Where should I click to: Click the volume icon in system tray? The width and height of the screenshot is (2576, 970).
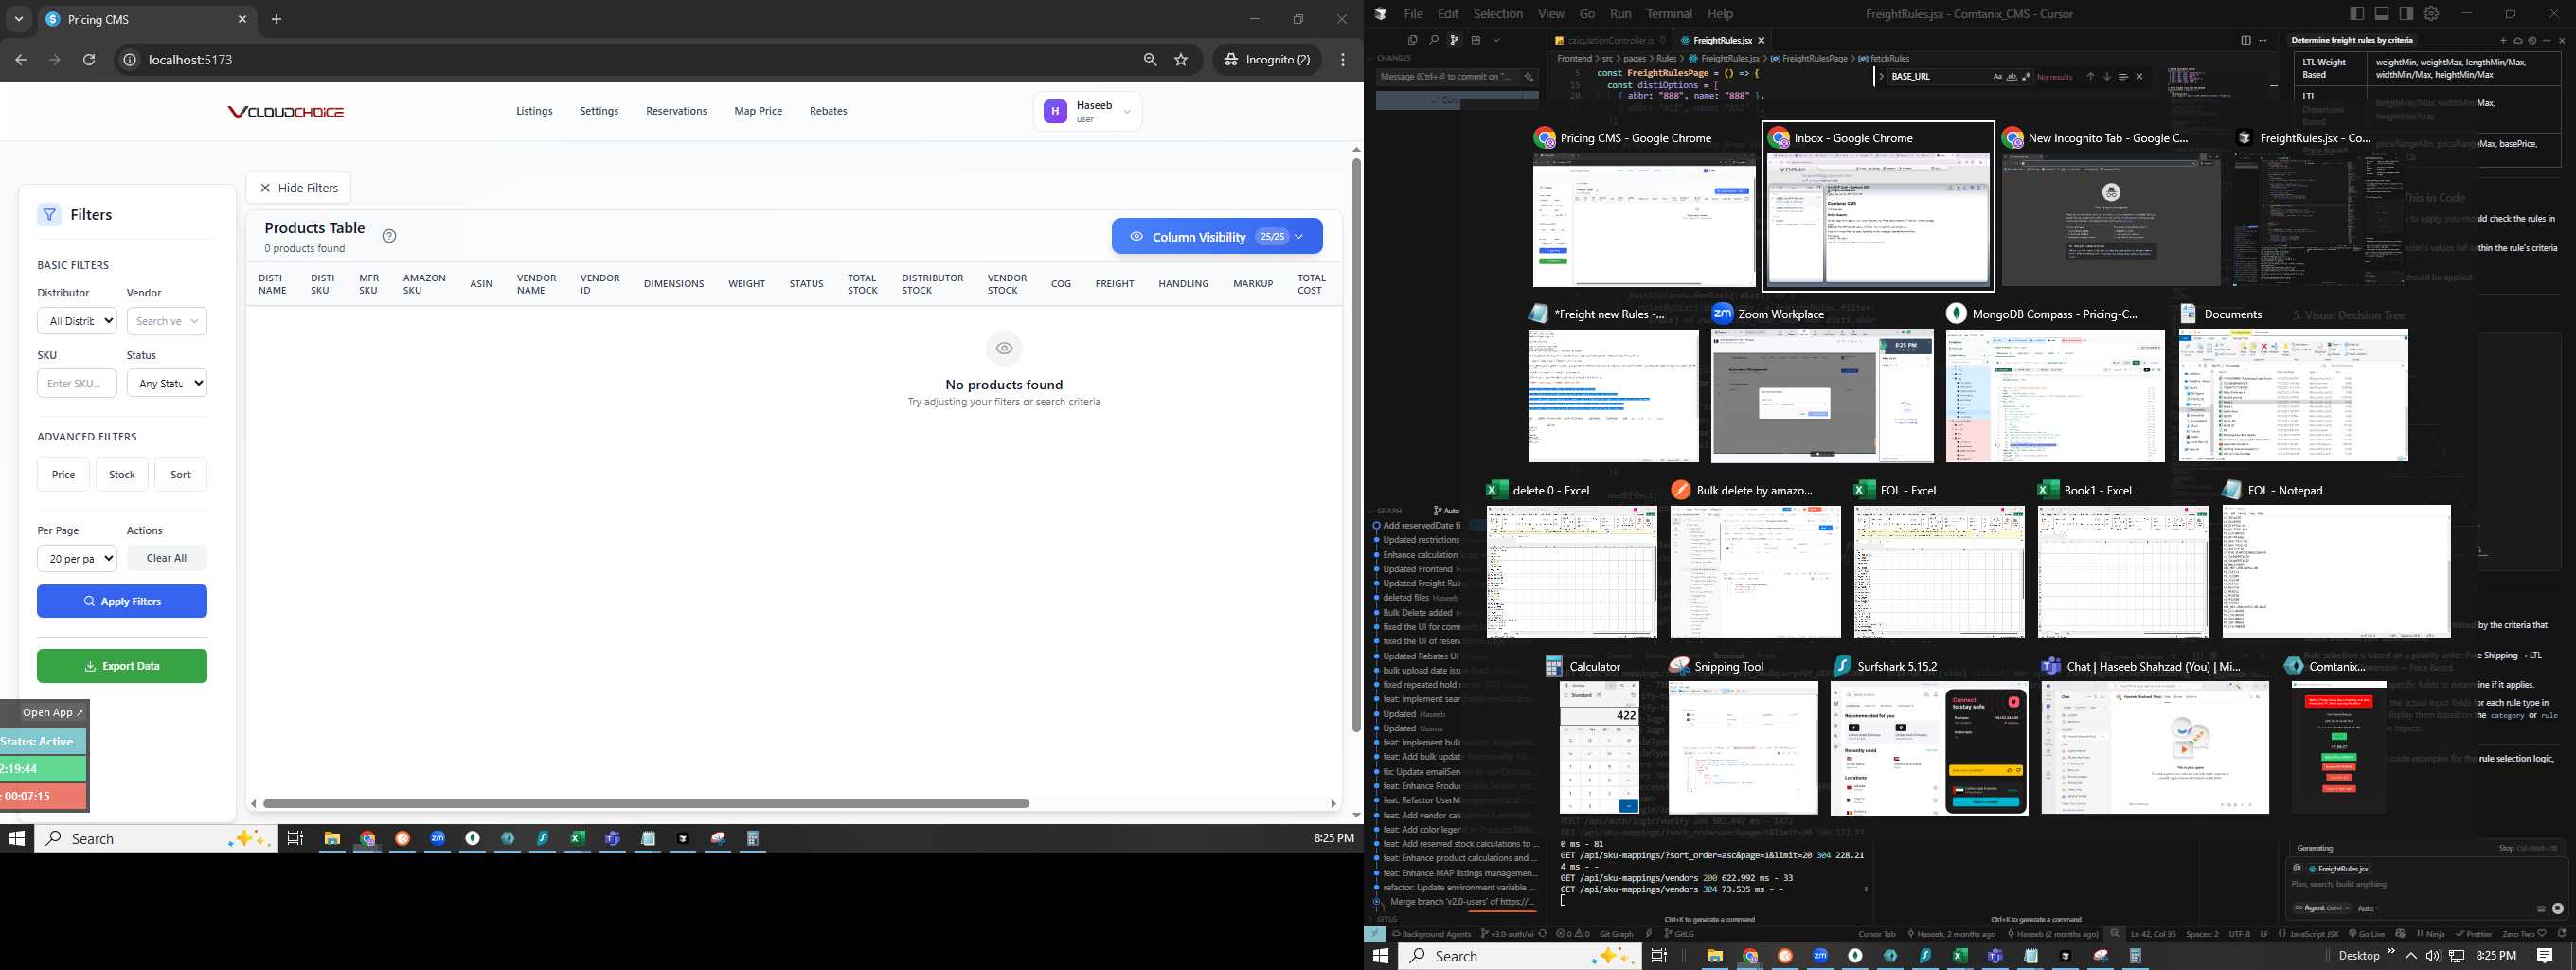[2432, 956]
